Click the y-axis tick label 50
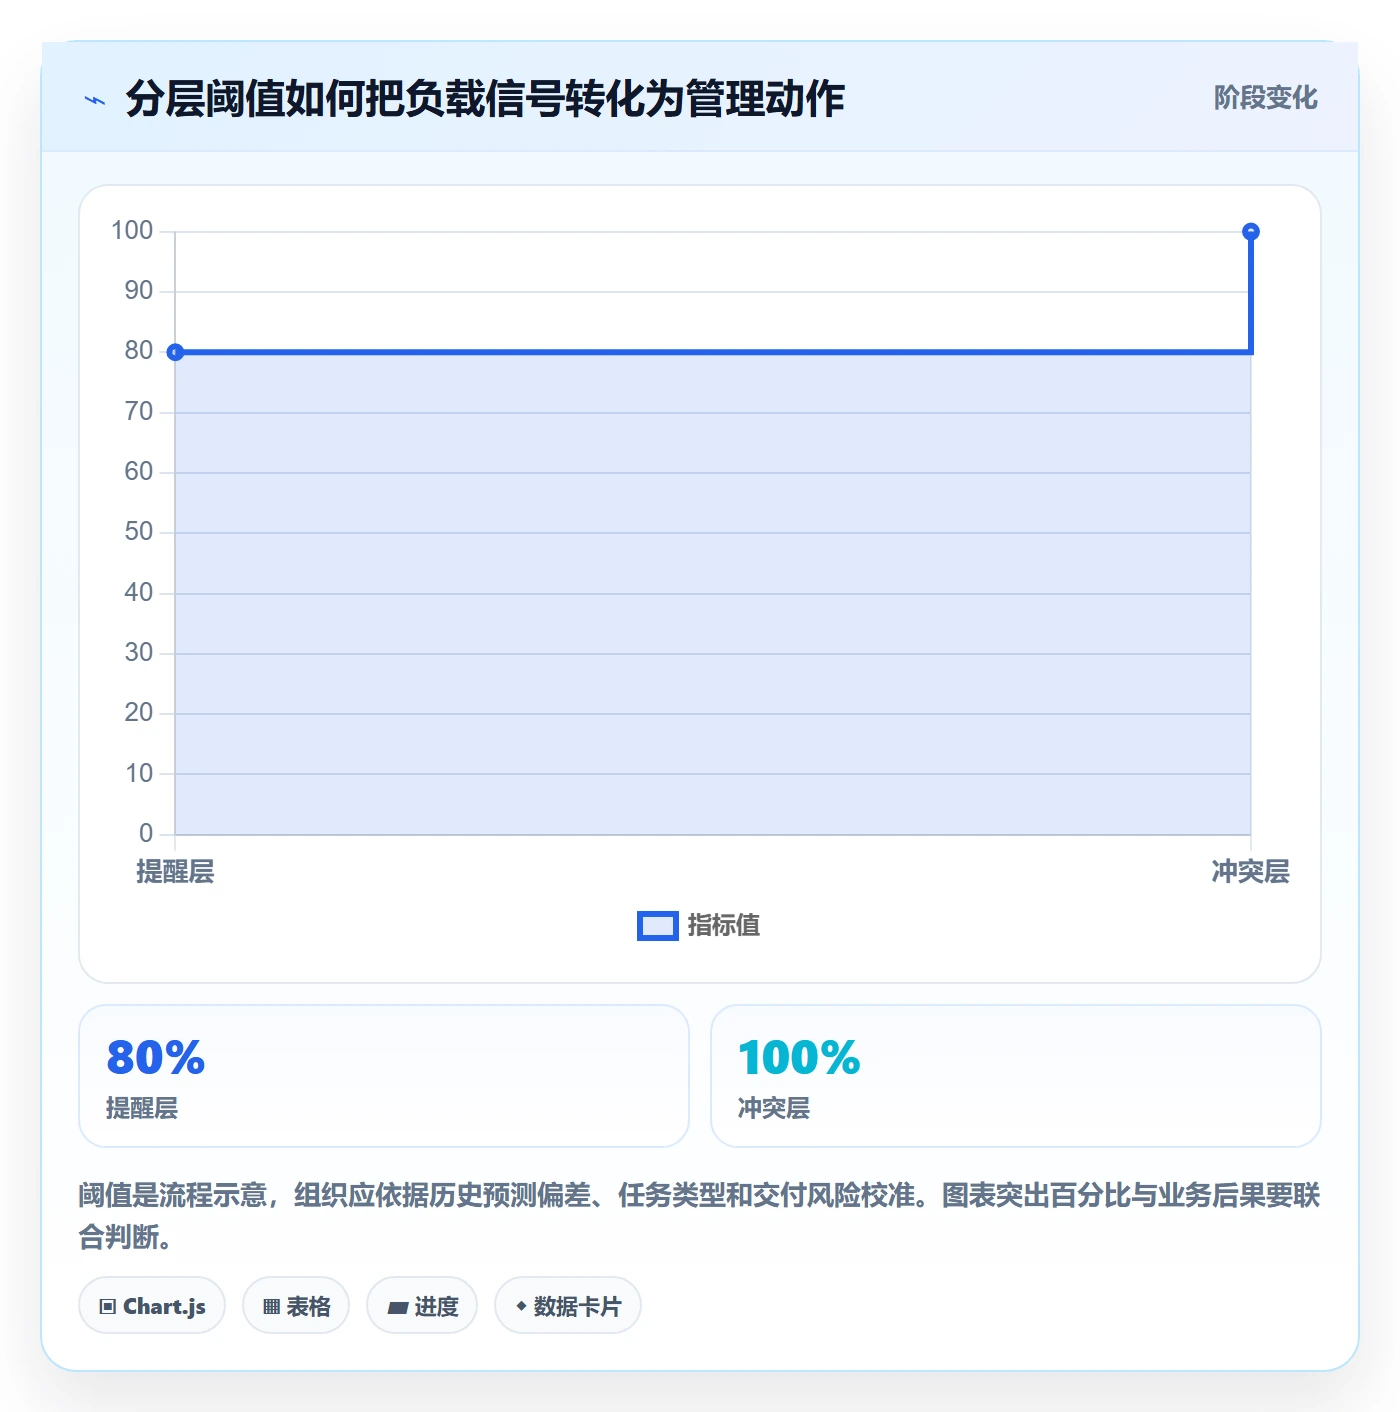The width and height of the screenshot is (1400, 1412). [139, 532]
